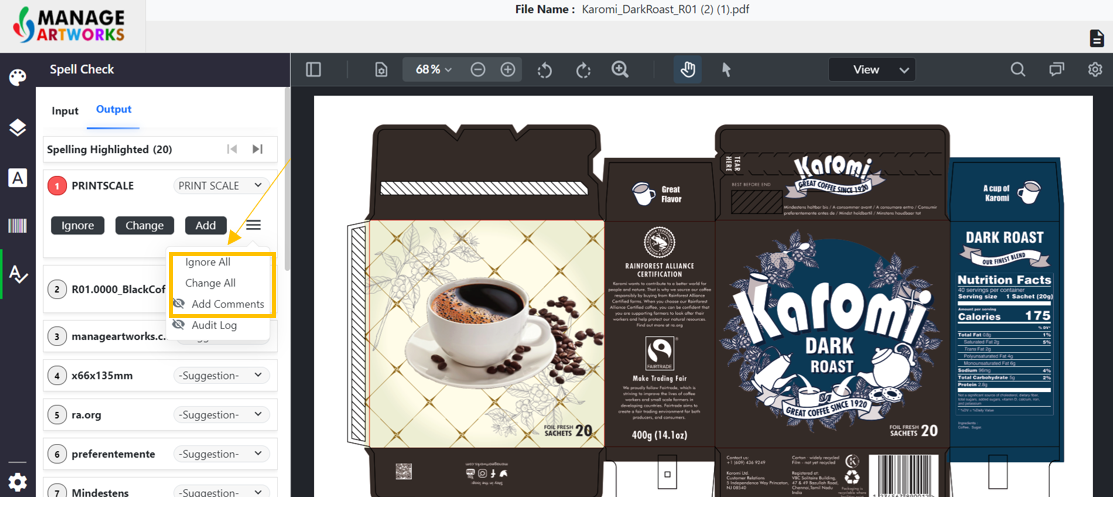Rotate the document counterclockwise

click(544, 70)
